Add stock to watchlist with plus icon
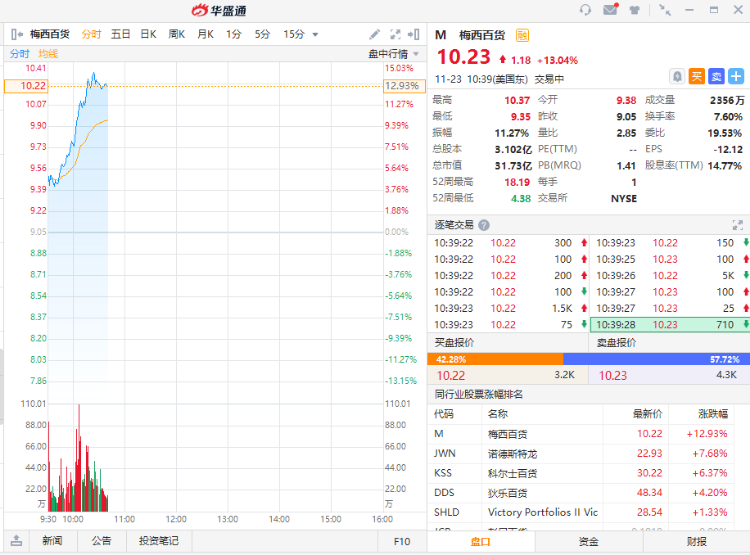The width and height of the screenshot is (750, 555). coord(736,76)
